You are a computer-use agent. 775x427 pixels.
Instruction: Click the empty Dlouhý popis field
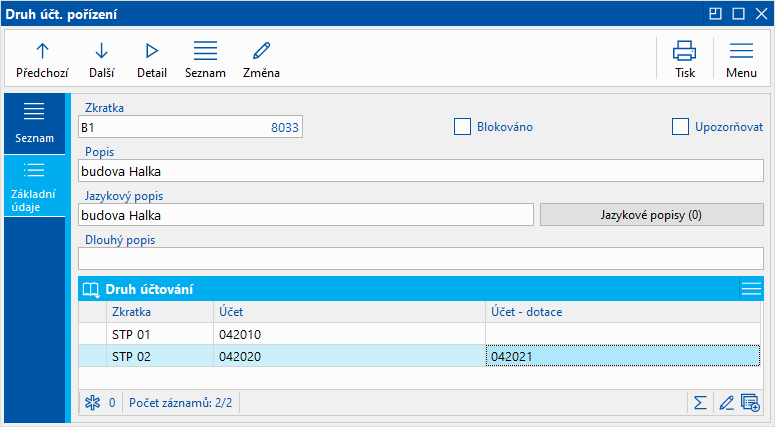point(421,258)
